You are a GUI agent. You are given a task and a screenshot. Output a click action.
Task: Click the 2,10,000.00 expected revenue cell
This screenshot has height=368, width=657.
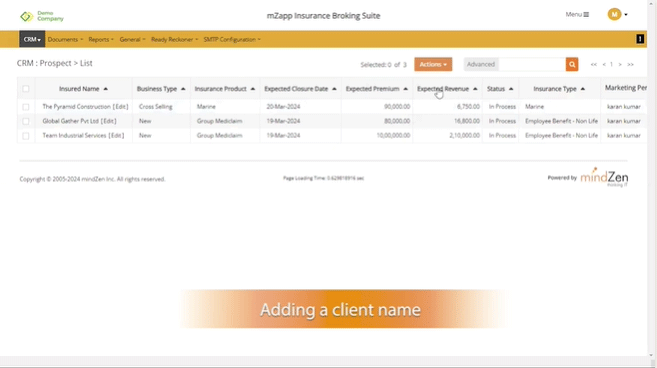(x=464, y=135)
